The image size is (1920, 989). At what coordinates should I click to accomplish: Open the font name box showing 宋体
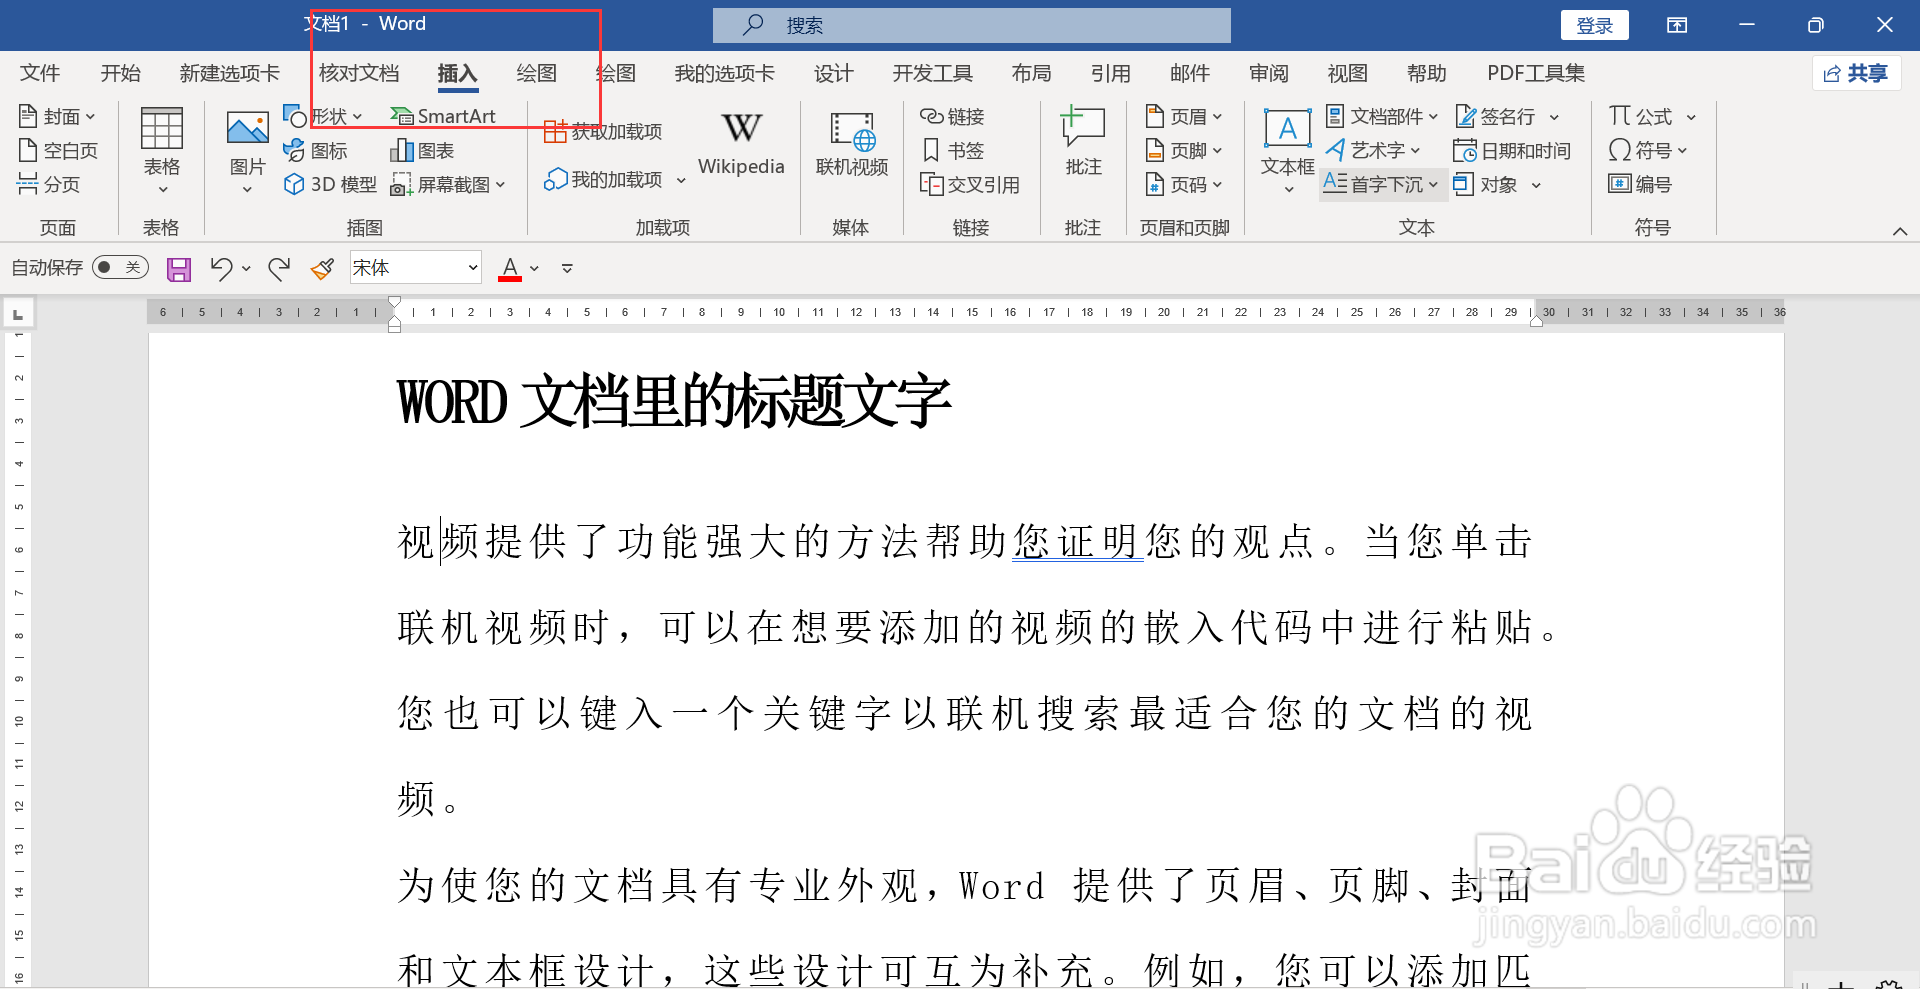pos(416,268)
